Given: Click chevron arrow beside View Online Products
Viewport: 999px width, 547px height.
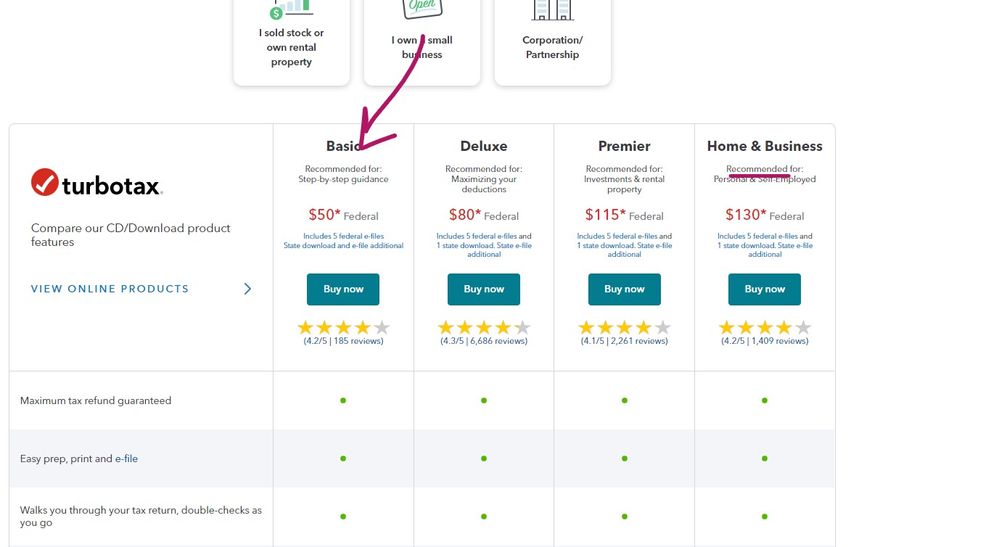Looking at the screenshot, I should (247, 288).
